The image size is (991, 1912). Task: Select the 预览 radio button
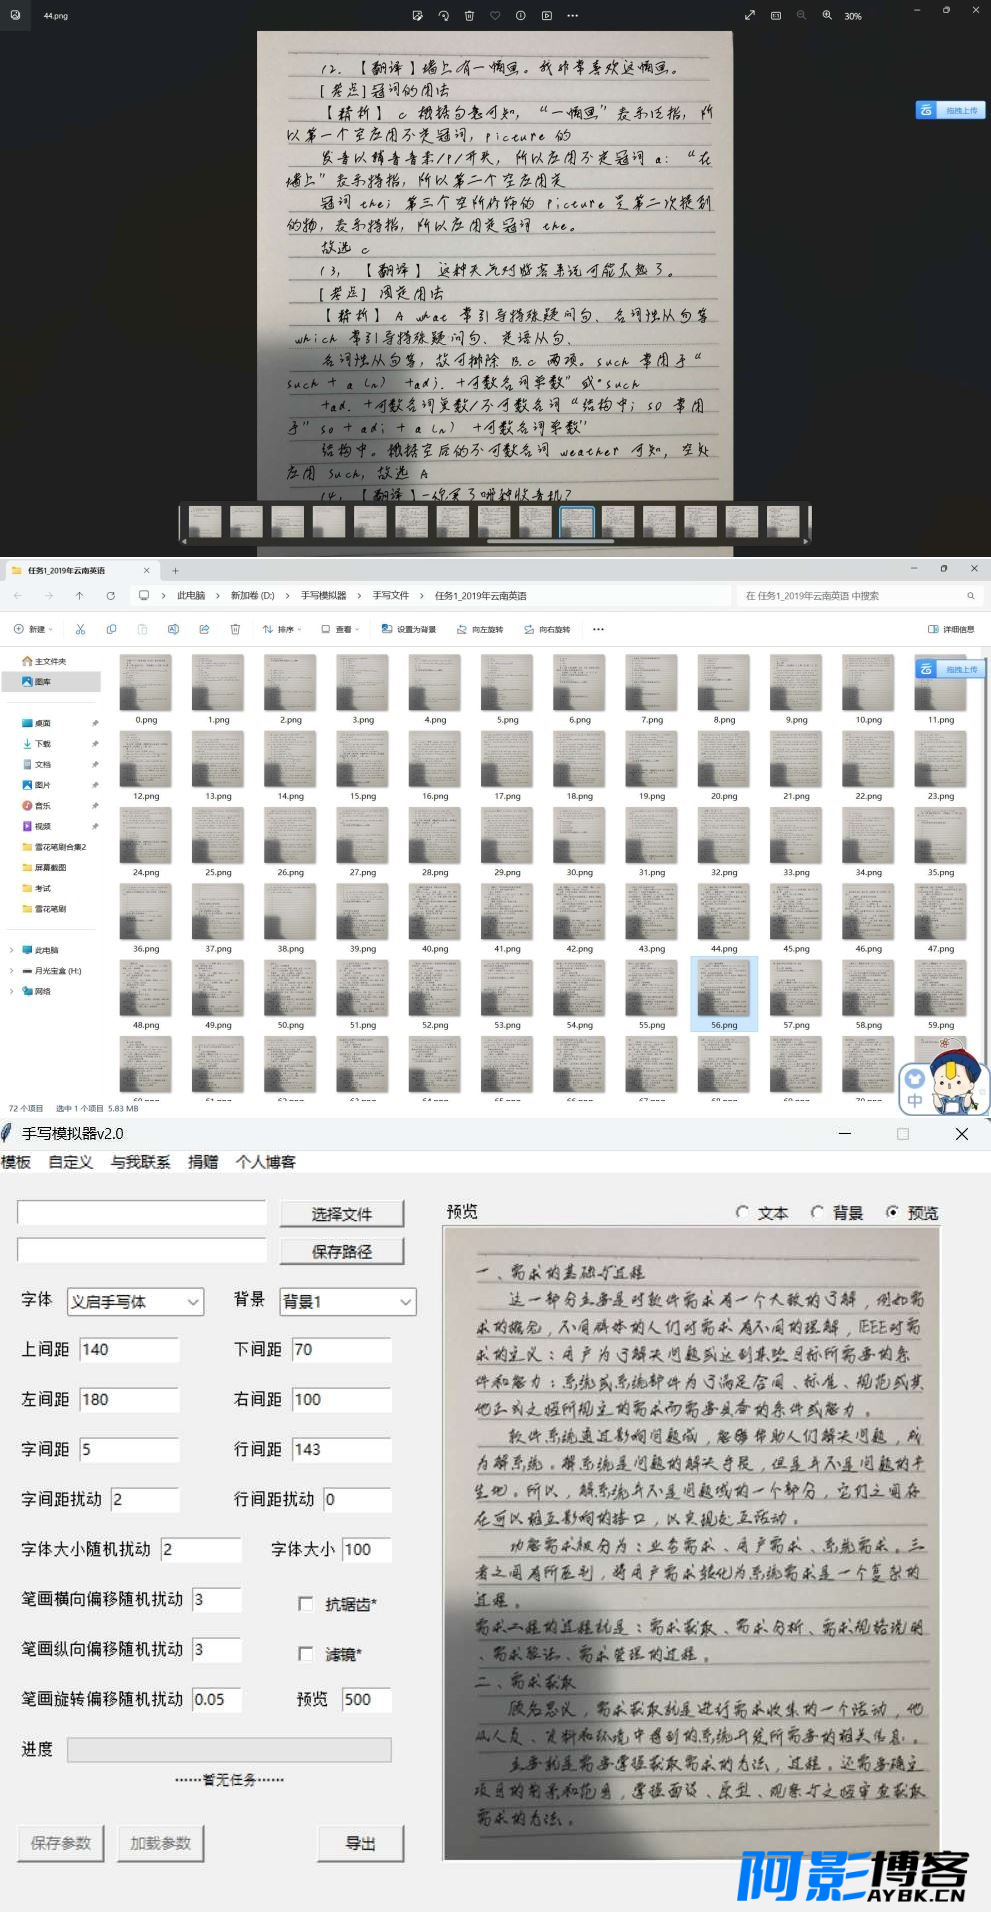(x=893, y=1212)
